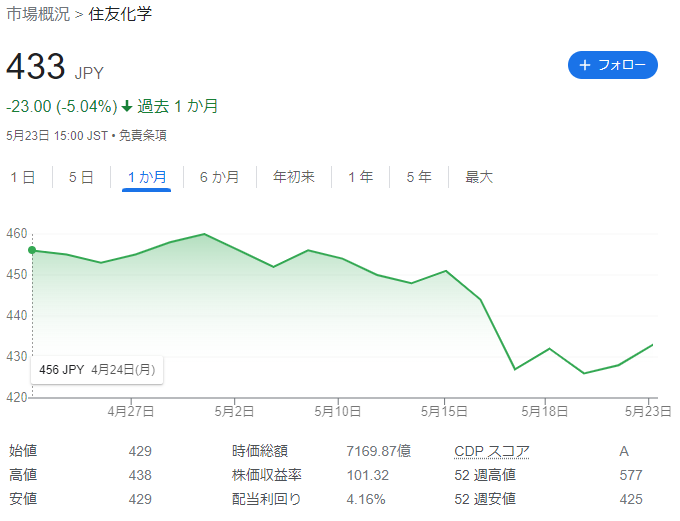The image size is (680, 521).
Task: Select the 5年 time range tab
Action: coord(419,177)
